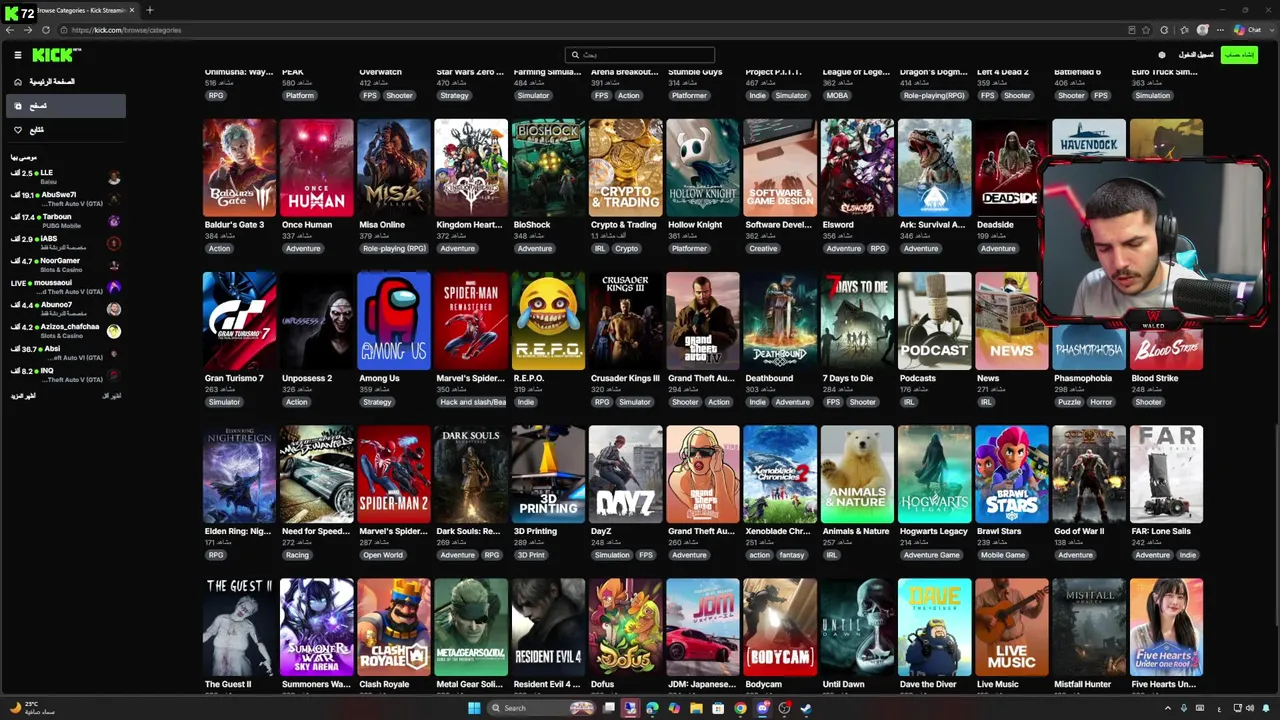1280x720 pixels.
Task: Click Tarboun streamer avatar in sidebar
Action: pos(114,221)
